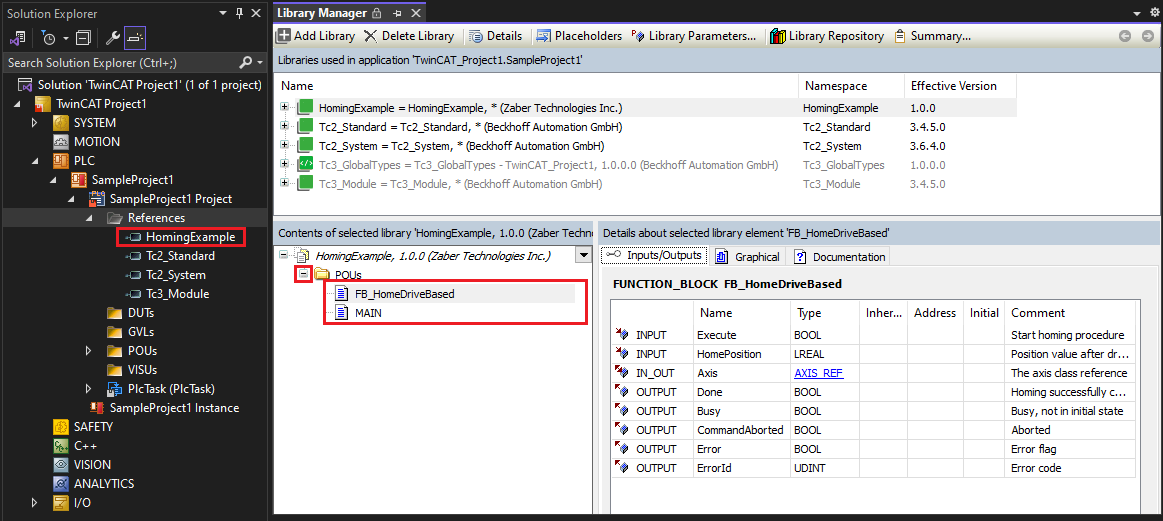The image size is (1163, 521).
Task: Expand the HomingExample library row
Action: pyautogui.click(x=285, y=108)
